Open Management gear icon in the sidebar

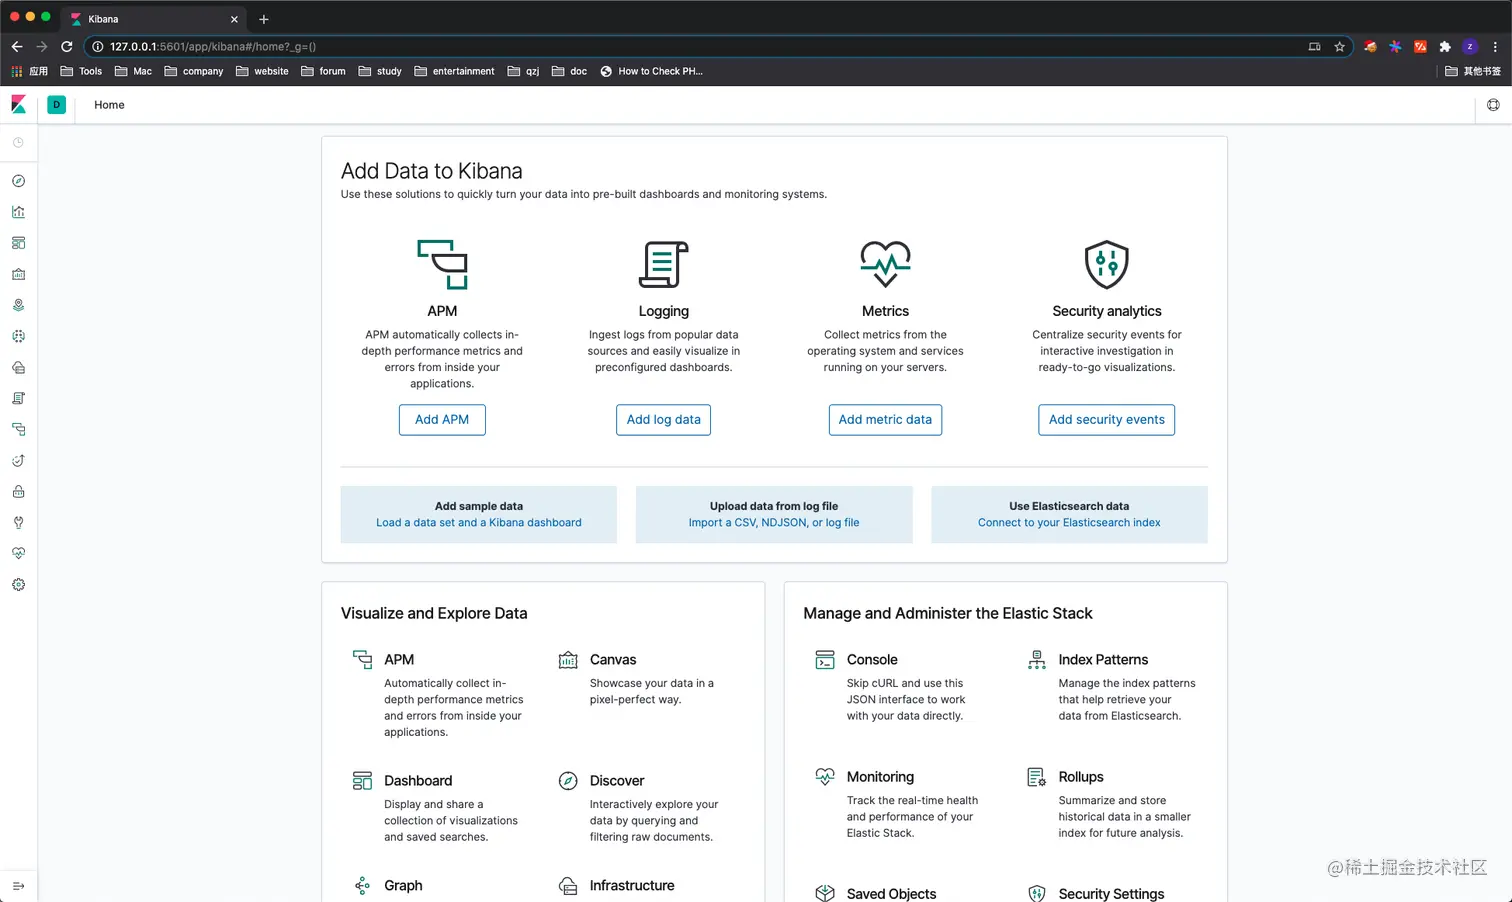(18, 584)
